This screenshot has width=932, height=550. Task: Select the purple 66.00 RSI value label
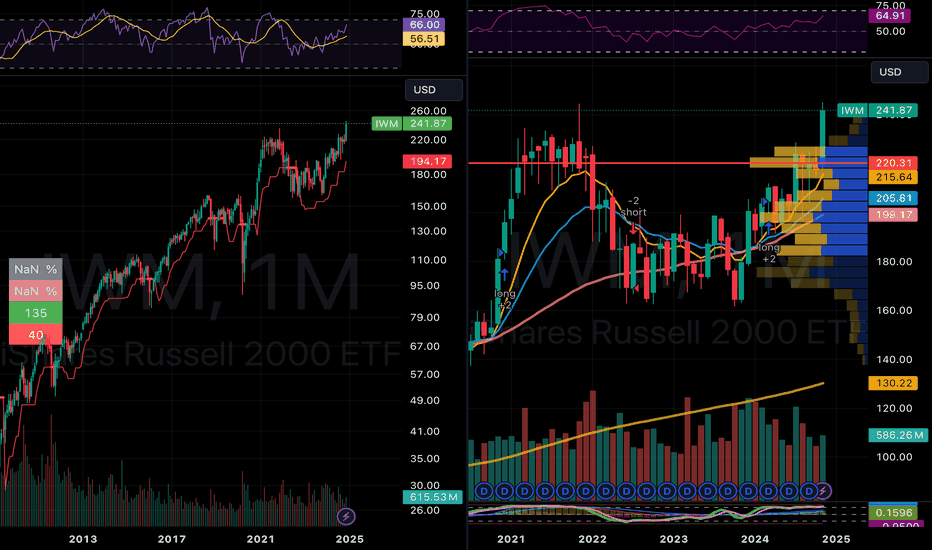[x=424, y=25]
